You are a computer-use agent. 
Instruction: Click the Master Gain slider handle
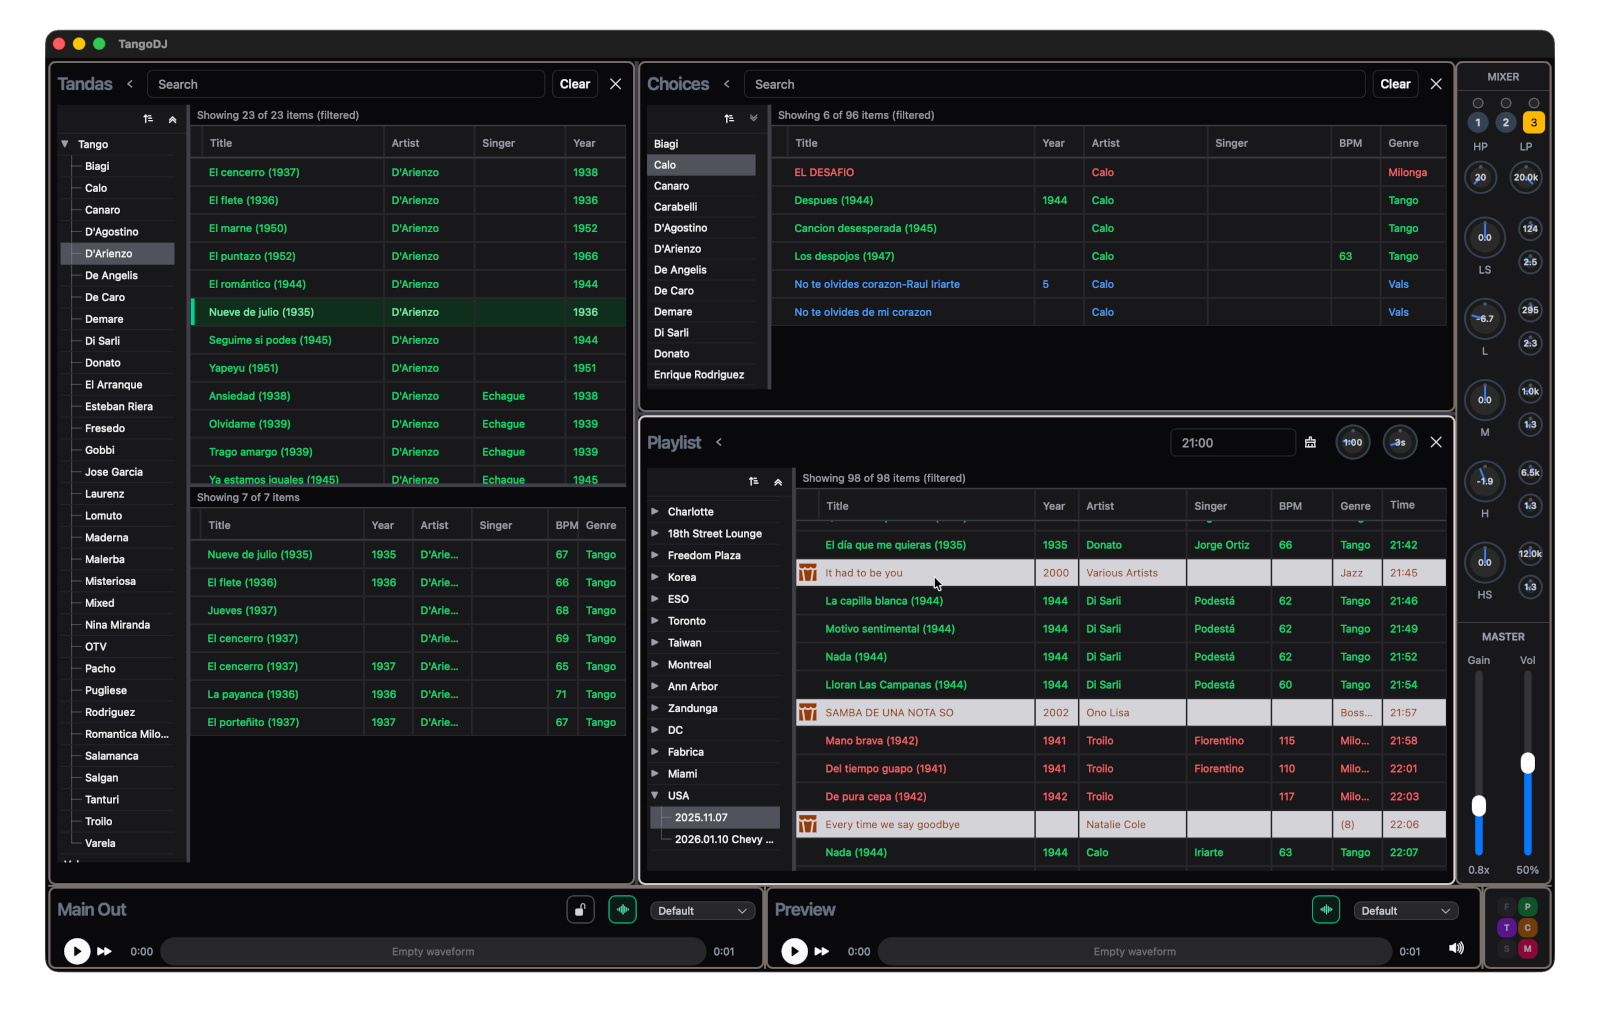[x=1479, y=806]
